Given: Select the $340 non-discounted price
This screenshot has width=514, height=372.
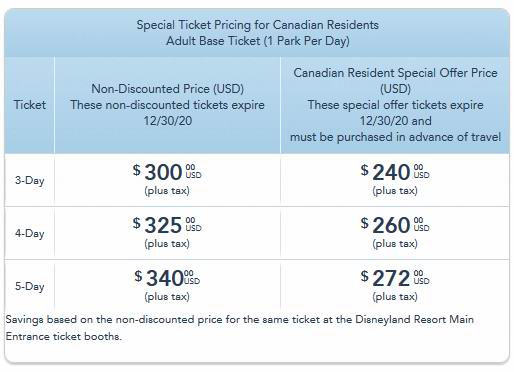Looking at the screenshot, I should pos(167,278).
